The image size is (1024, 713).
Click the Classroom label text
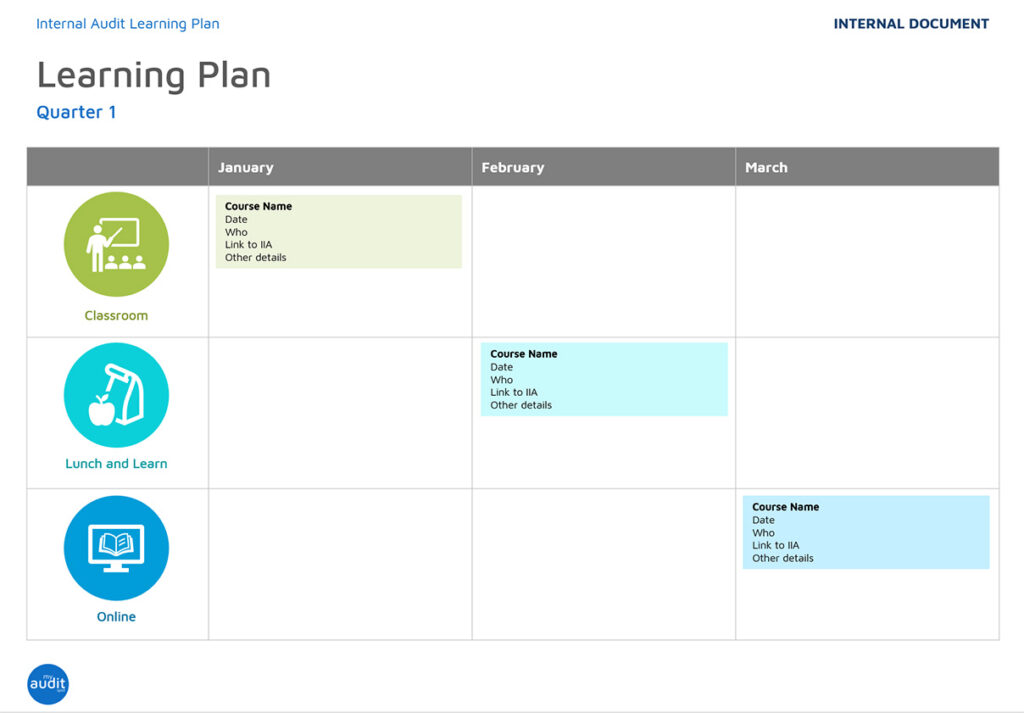click(x=116, y=315)
